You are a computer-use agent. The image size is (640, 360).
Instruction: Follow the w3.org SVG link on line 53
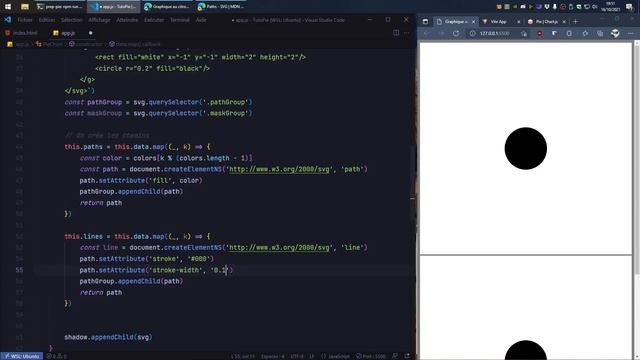(x=280, y=247)
